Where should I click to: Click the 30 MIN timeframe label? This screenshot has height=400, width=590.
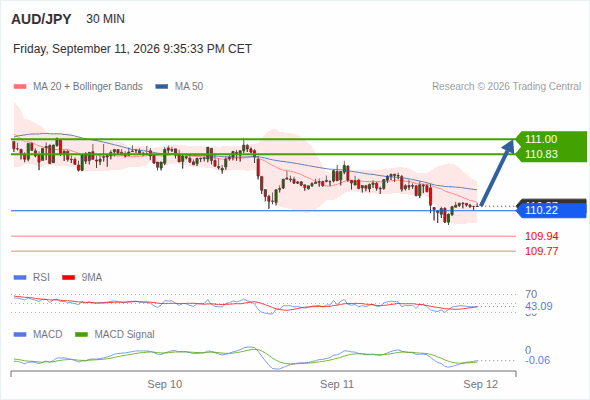[x=105, y=19]
